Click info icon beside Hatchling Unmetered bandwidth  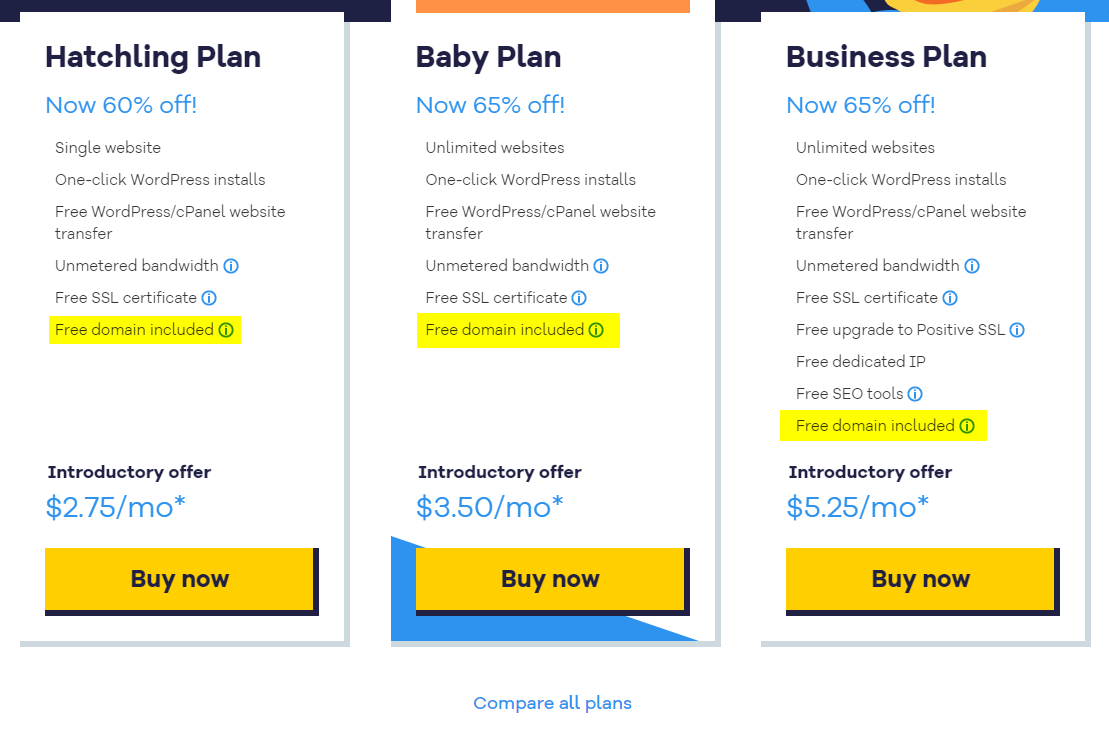click(x=231, y=266)
